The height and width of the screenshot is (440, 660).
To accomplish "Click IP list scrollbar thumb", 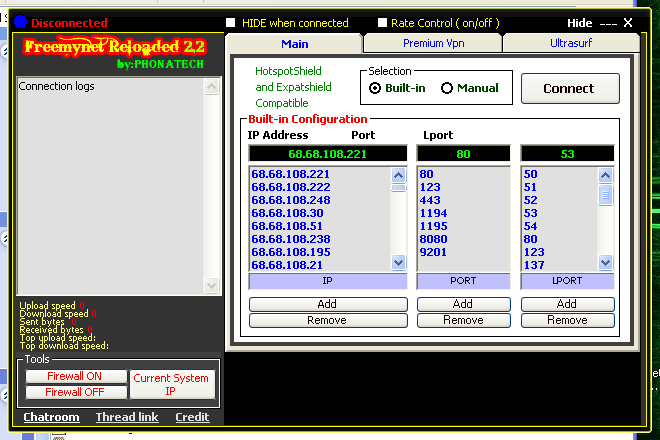I will 398,188.
